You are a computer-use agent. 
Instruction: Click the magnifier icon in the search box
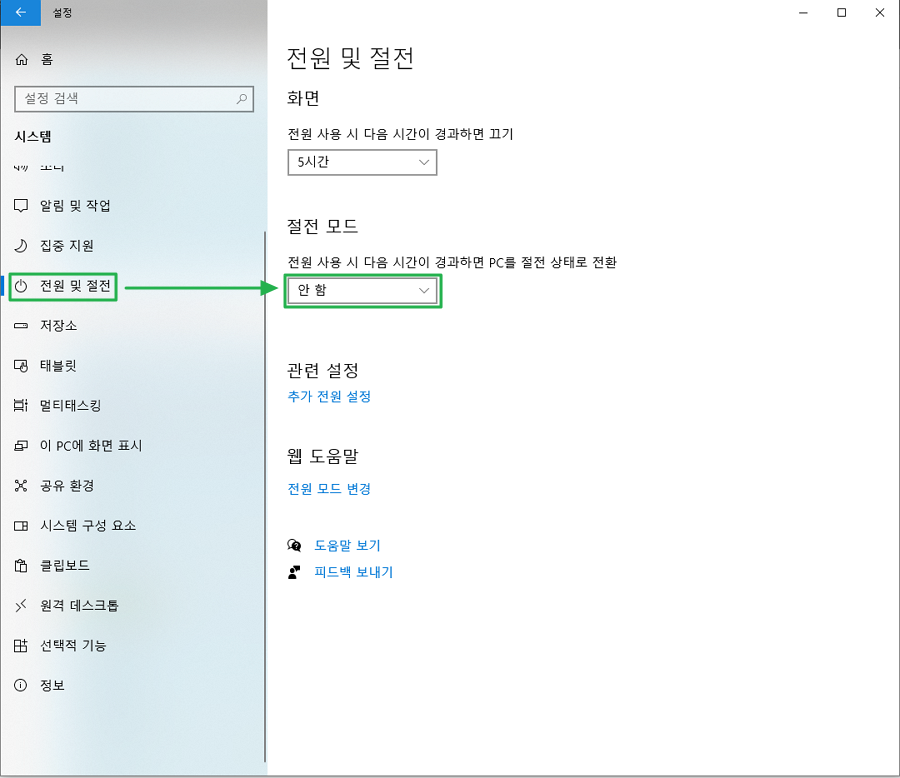[x=242, y=99]
